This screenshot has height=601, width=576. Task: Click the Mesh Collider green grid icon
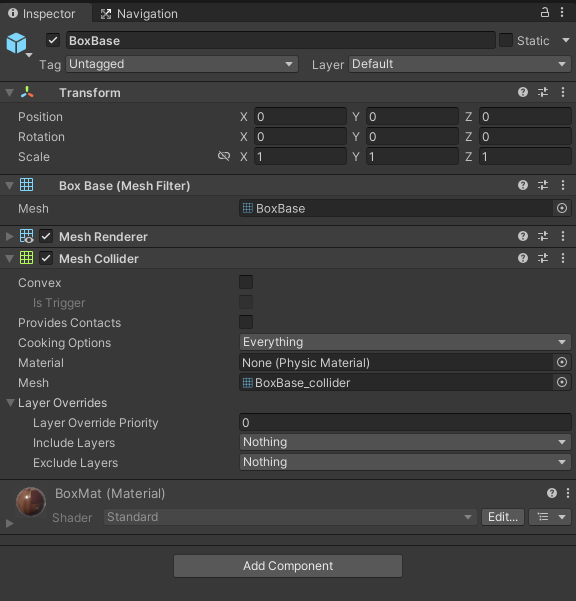tap(26, 258)
